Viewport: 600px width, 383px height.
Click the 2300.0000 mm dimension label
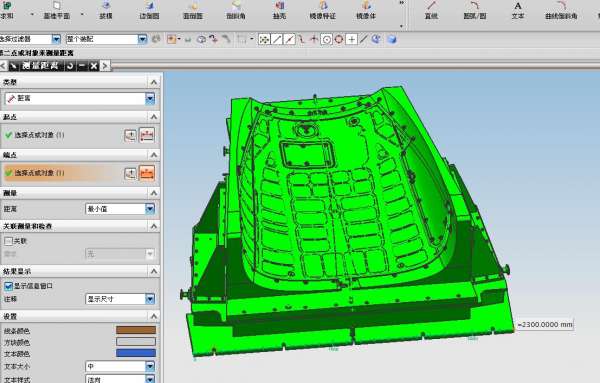(x=545, y=324)
